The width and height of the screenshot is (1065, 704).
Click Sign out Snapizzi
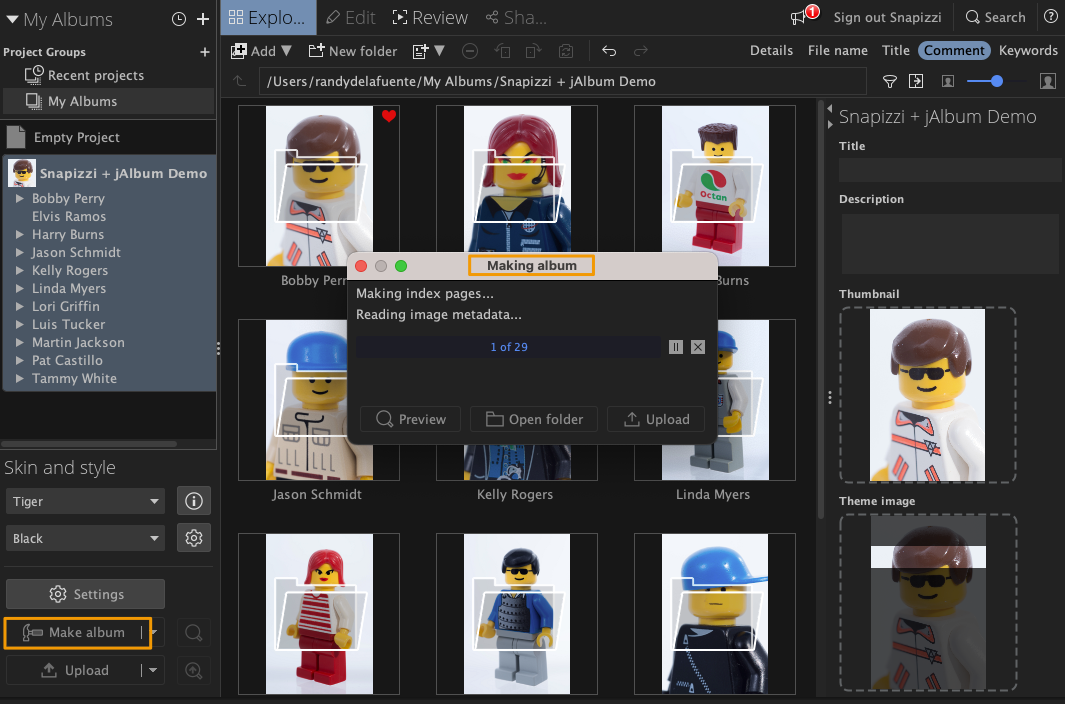(887, 18)
